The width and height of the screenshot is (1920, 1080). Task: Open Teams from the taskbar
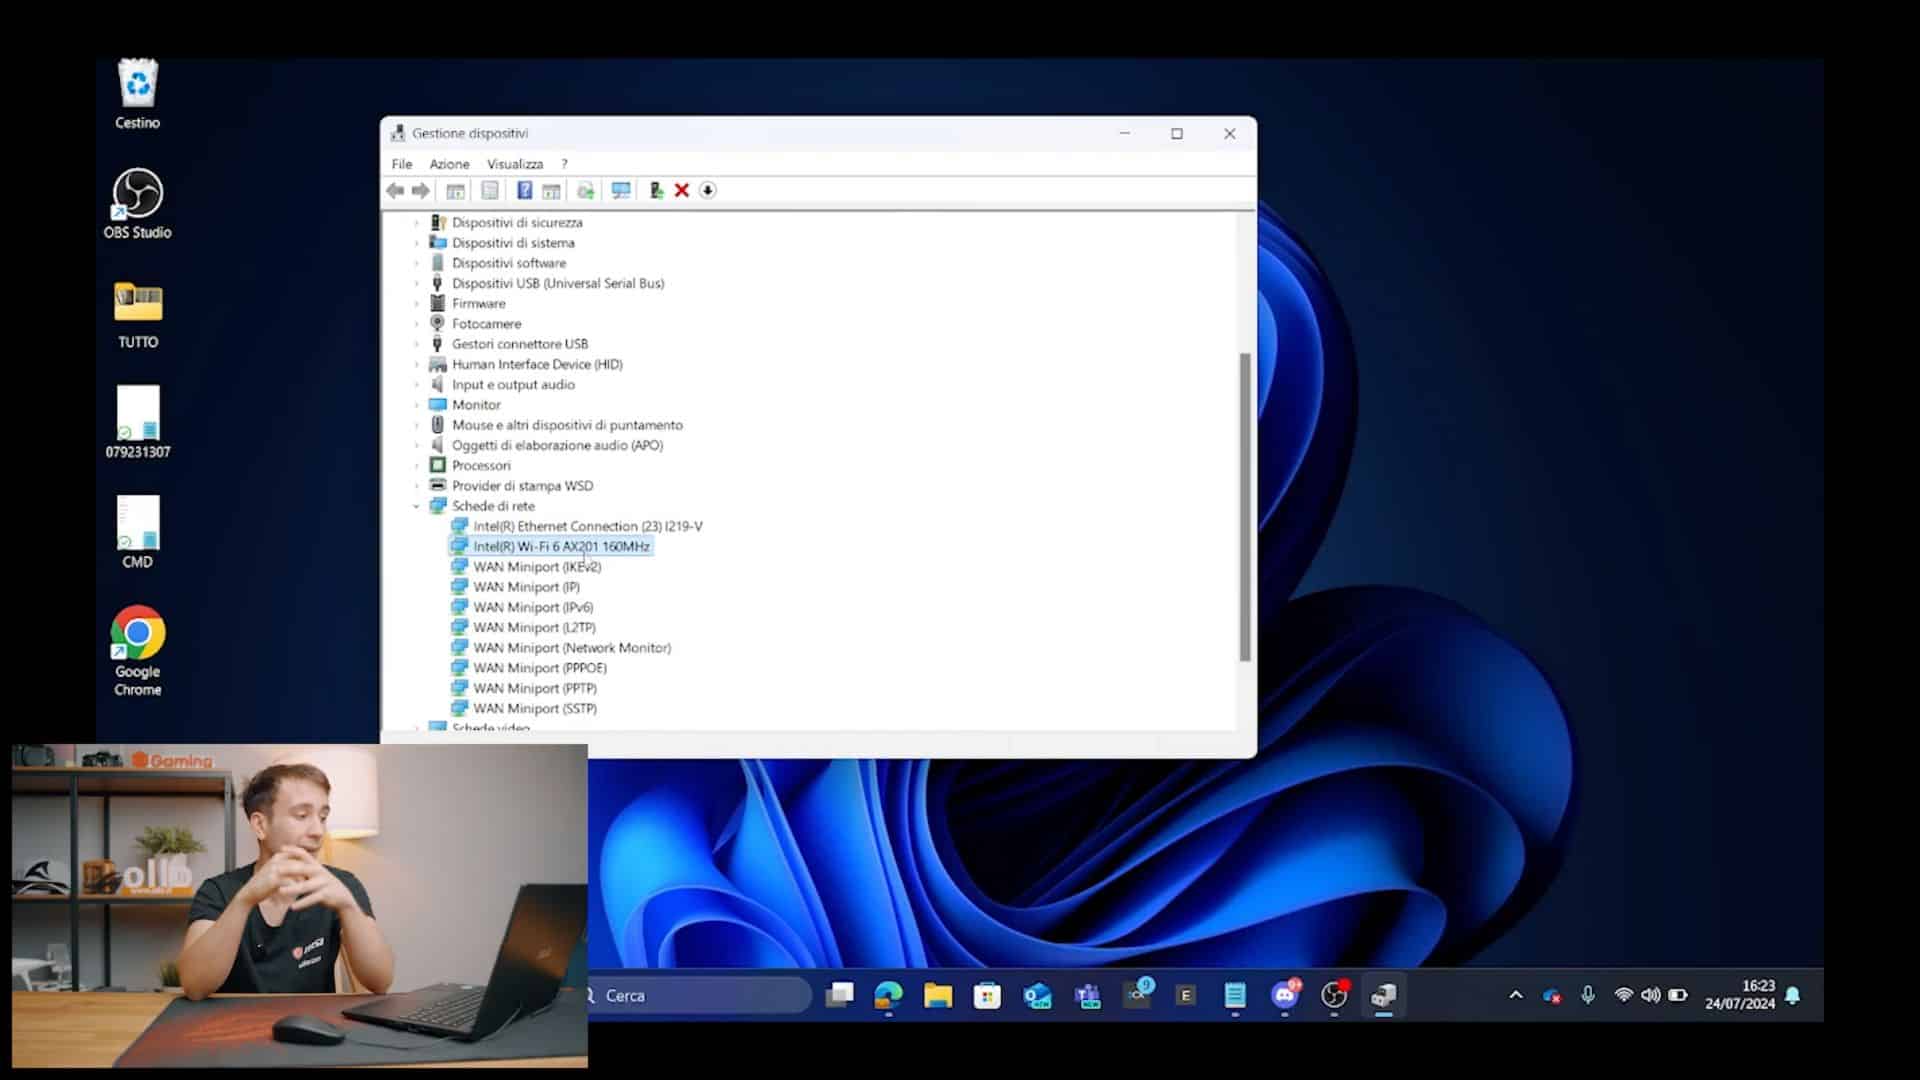1087,995
